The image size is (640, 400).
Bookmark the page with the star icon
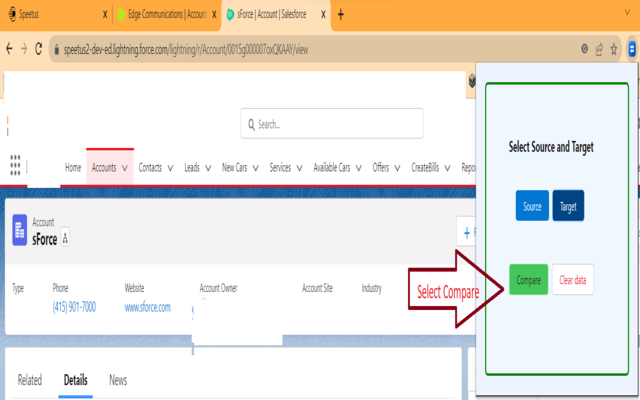pos(613,49)
